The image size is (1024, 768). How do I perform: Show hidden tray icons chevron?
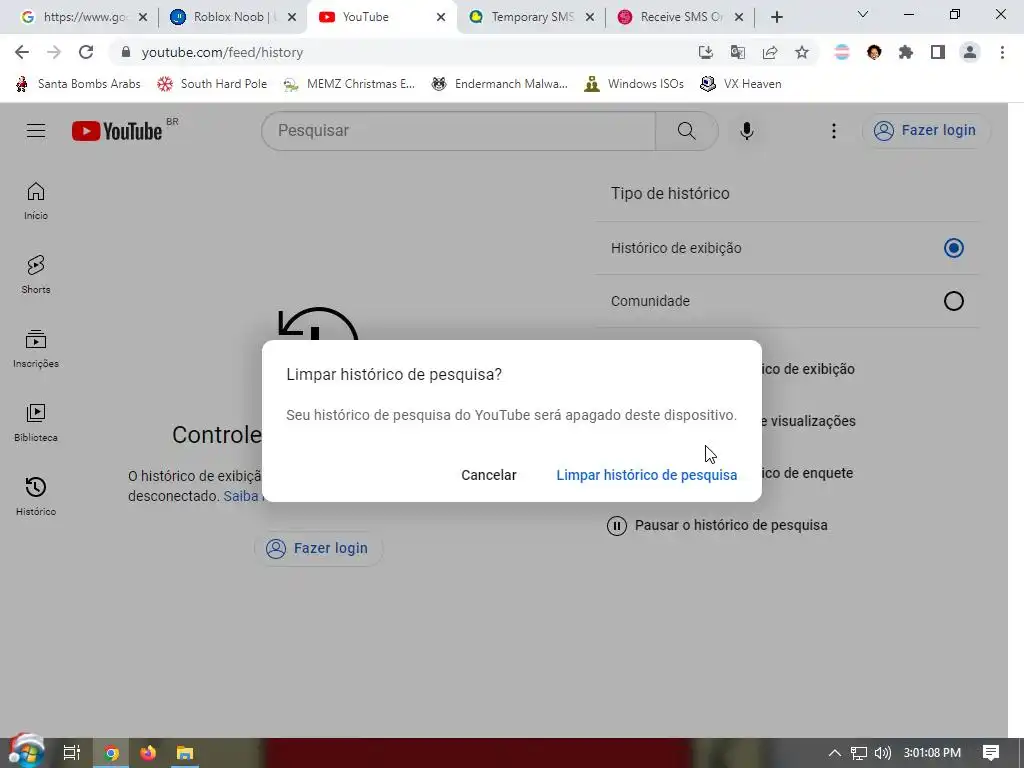coord(835,753)
